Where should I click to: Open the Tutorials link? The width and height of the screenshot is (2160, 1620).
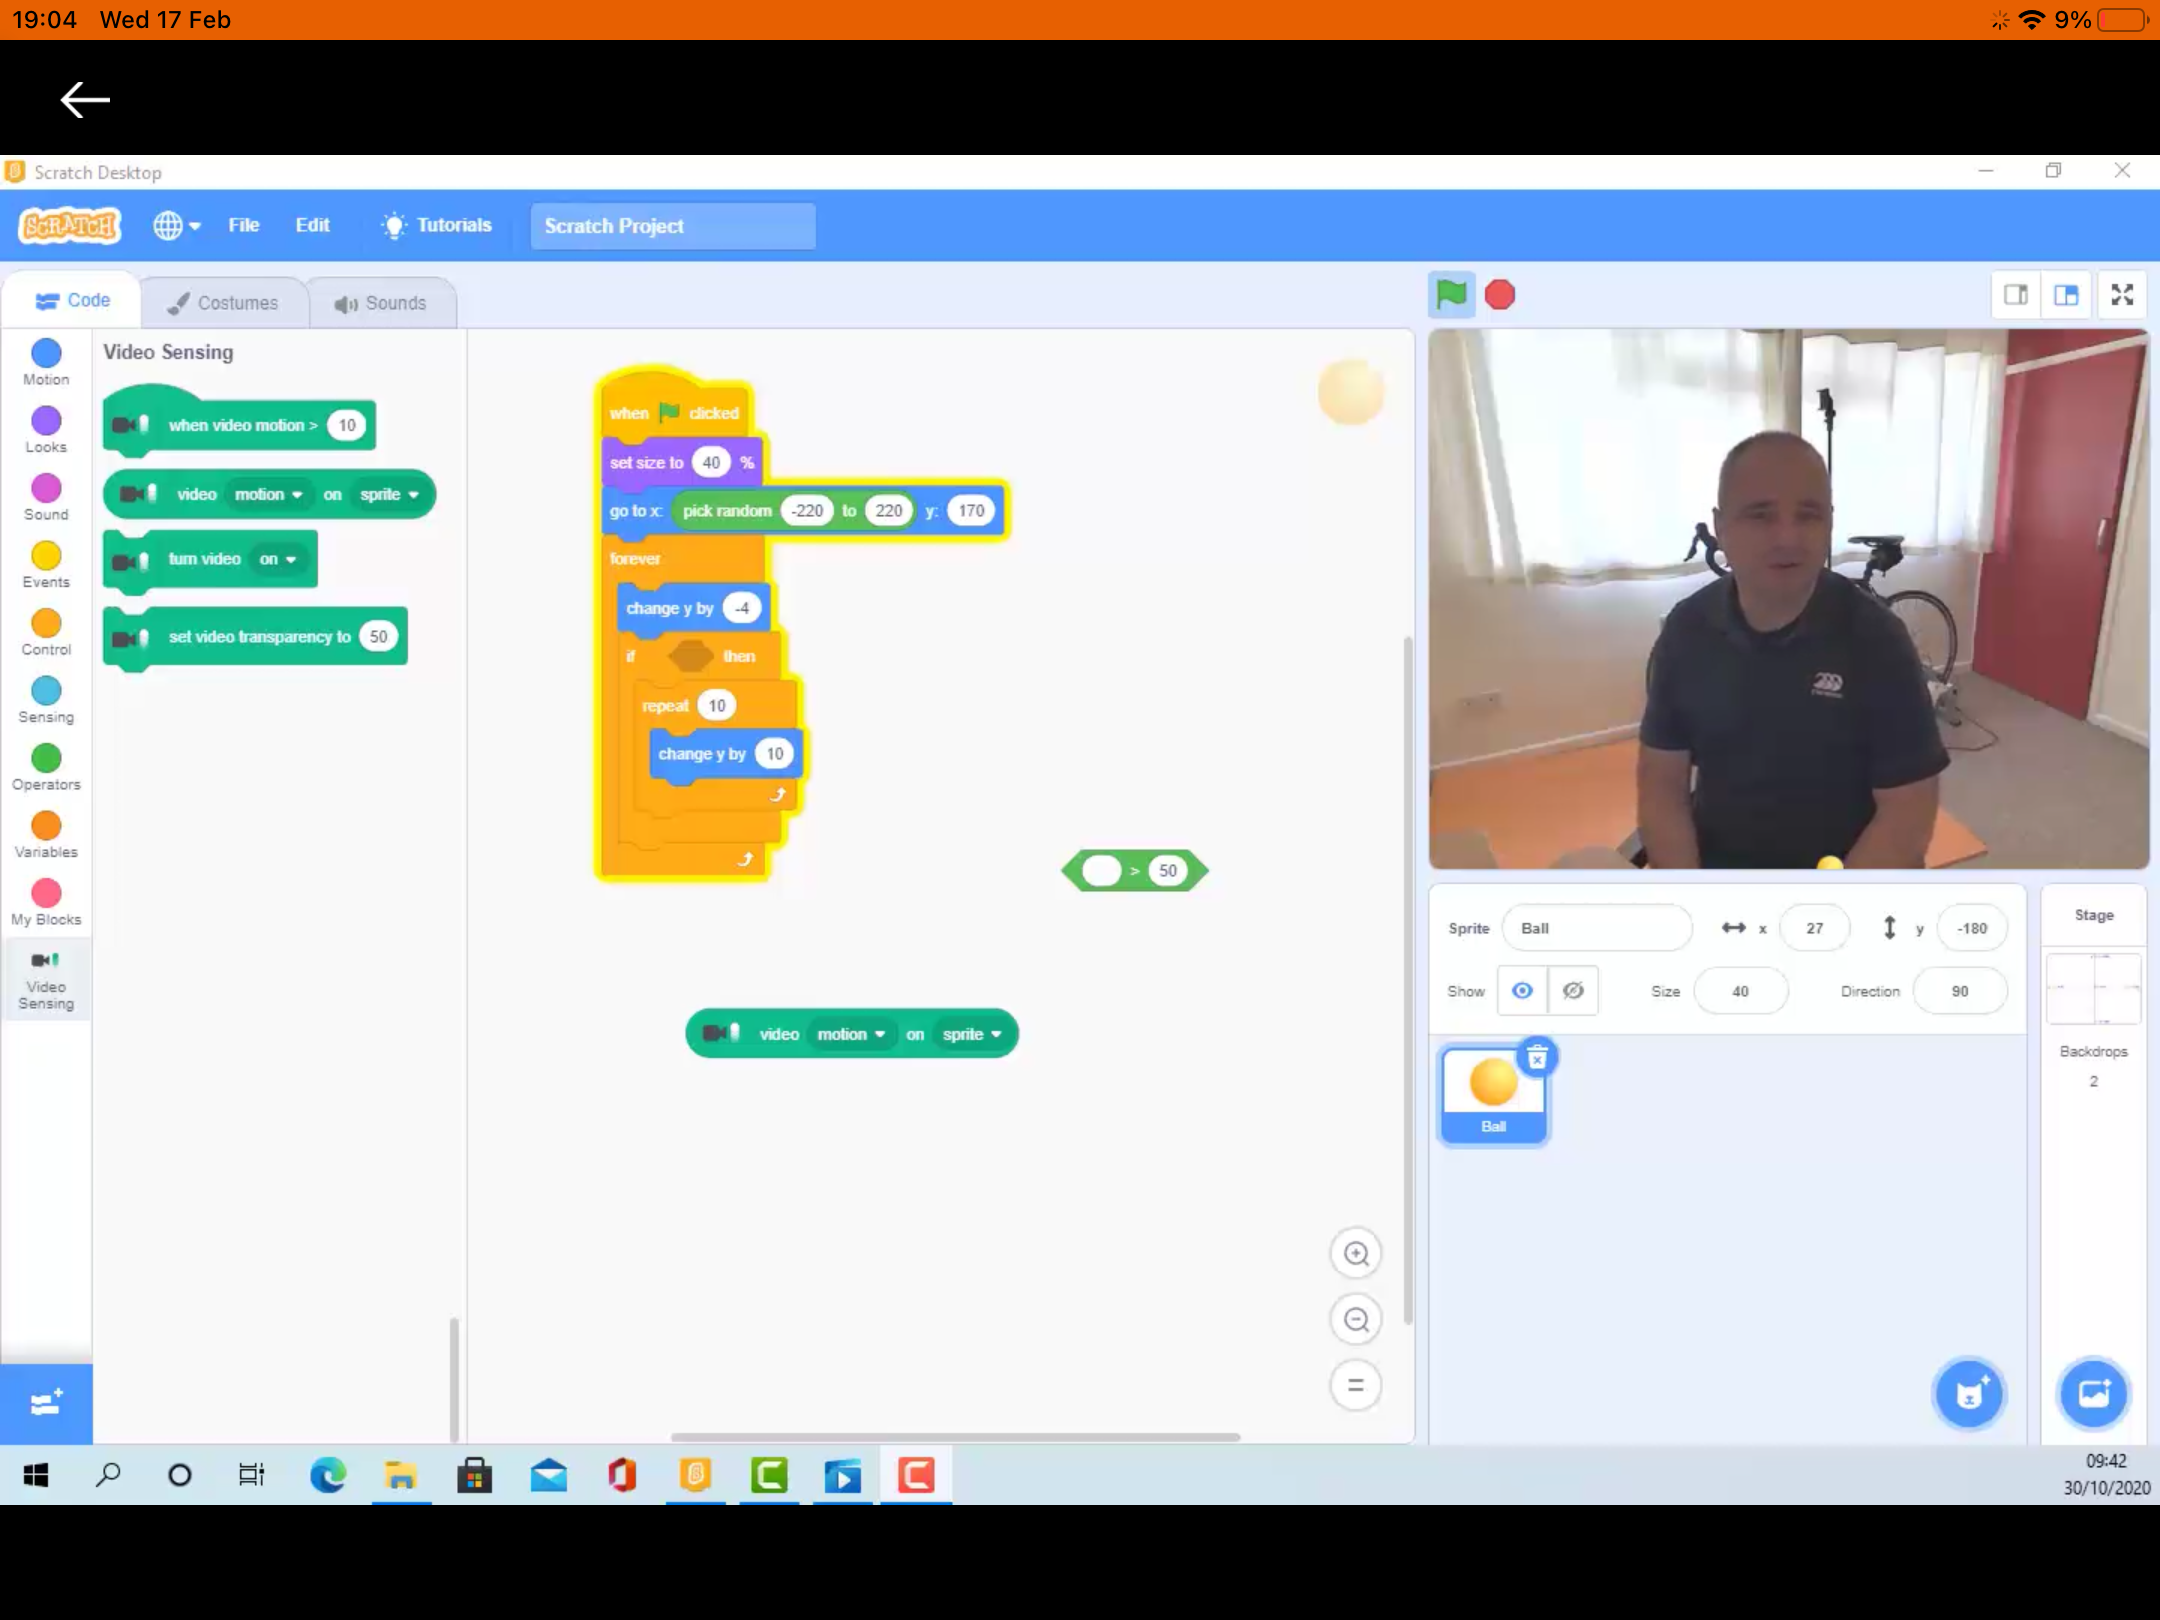(437, 226)
